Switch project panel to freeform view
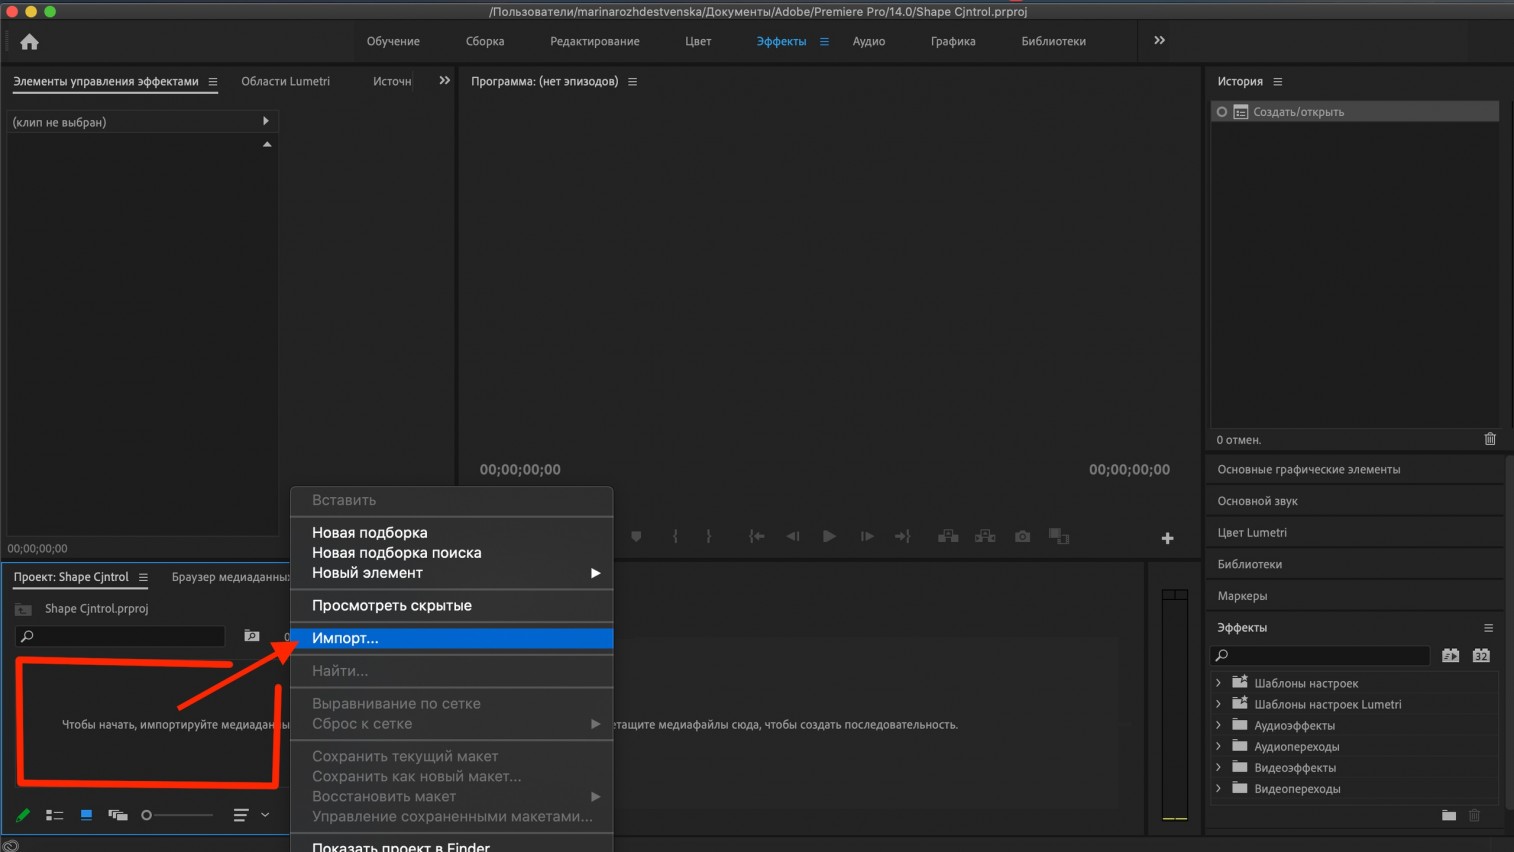This screenshot has height=852, width=1514. coord(118,815)
